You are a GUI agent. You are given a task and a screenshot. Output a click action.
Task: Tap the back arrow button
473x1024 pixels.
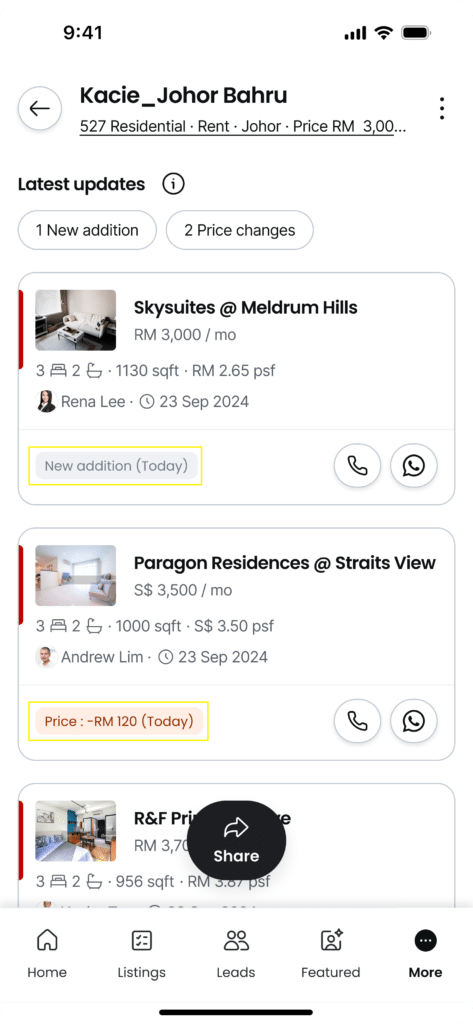(40, 108)
